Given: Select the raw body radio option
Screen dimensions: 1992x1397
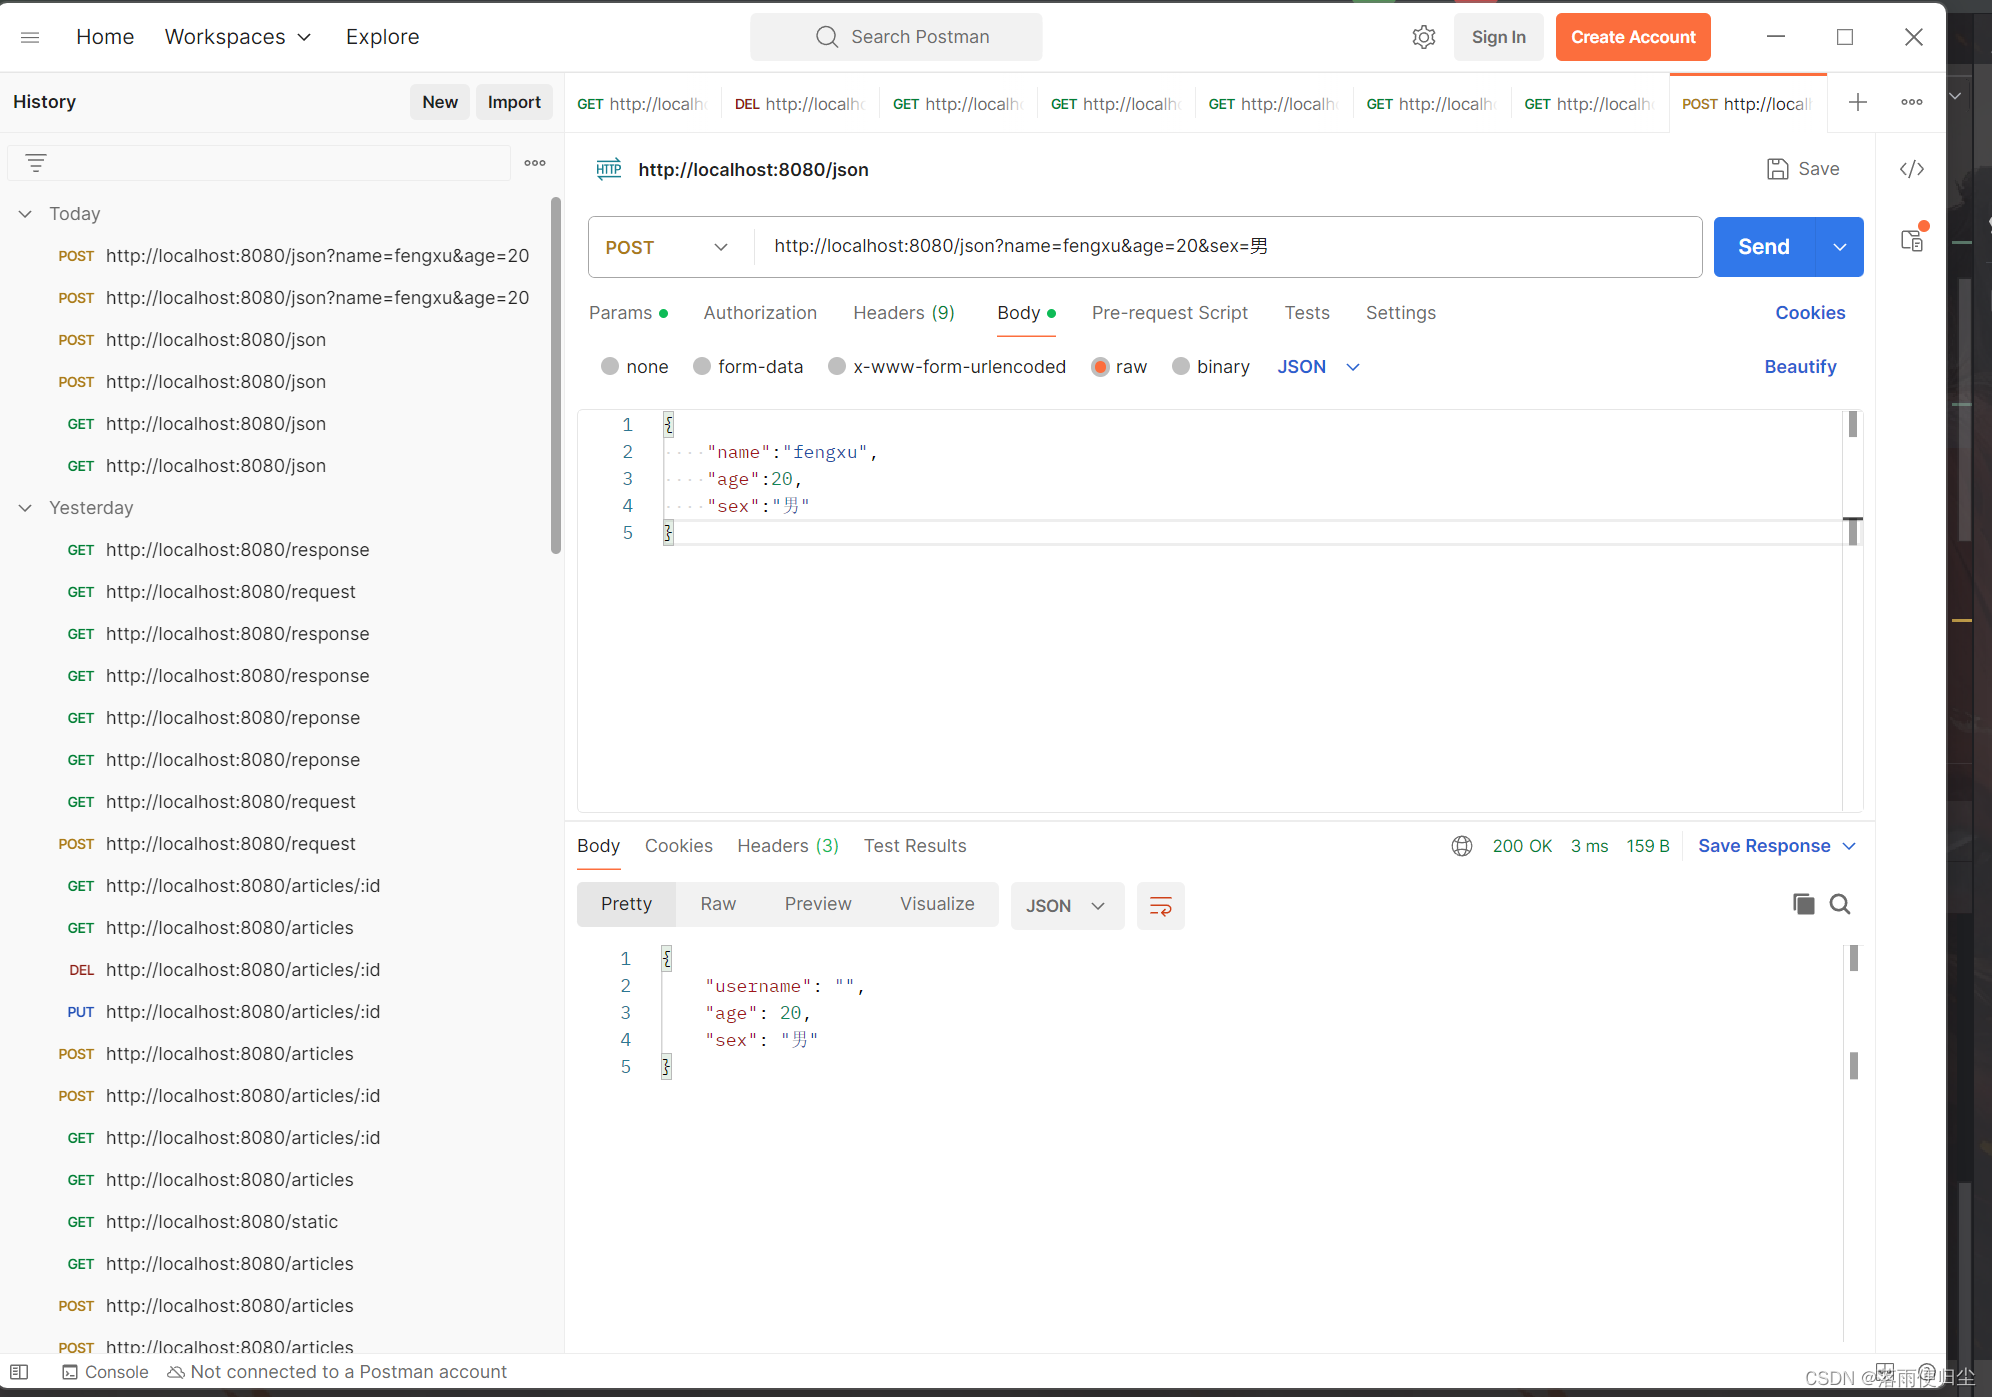Looking at the screenshot, I should (1100, 366).
